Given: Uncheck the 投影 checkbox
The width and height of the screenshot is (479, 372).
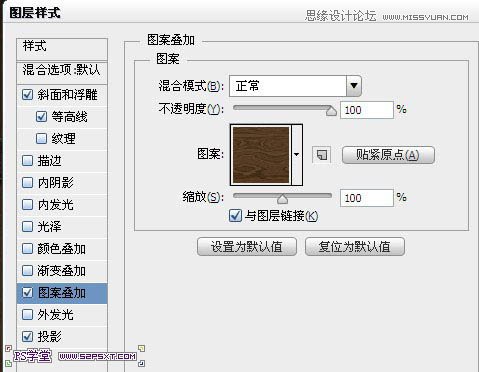Looking at the screenshot, I should (x=27, y=336).
